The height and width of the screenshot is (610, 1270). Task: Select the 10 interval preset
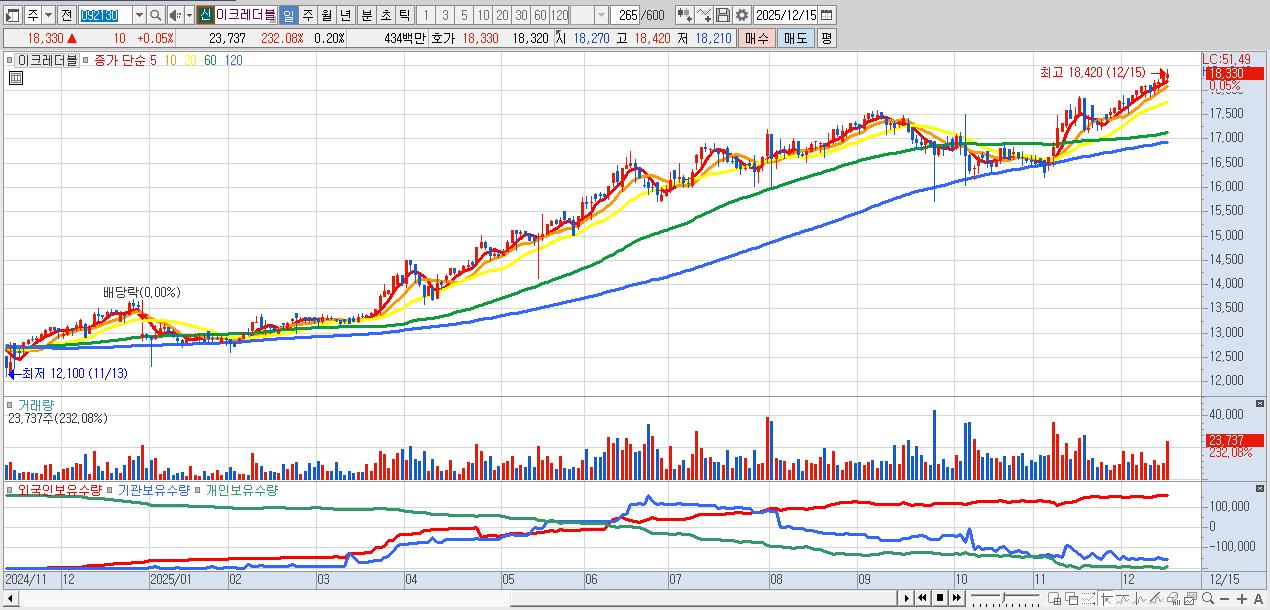483,15
